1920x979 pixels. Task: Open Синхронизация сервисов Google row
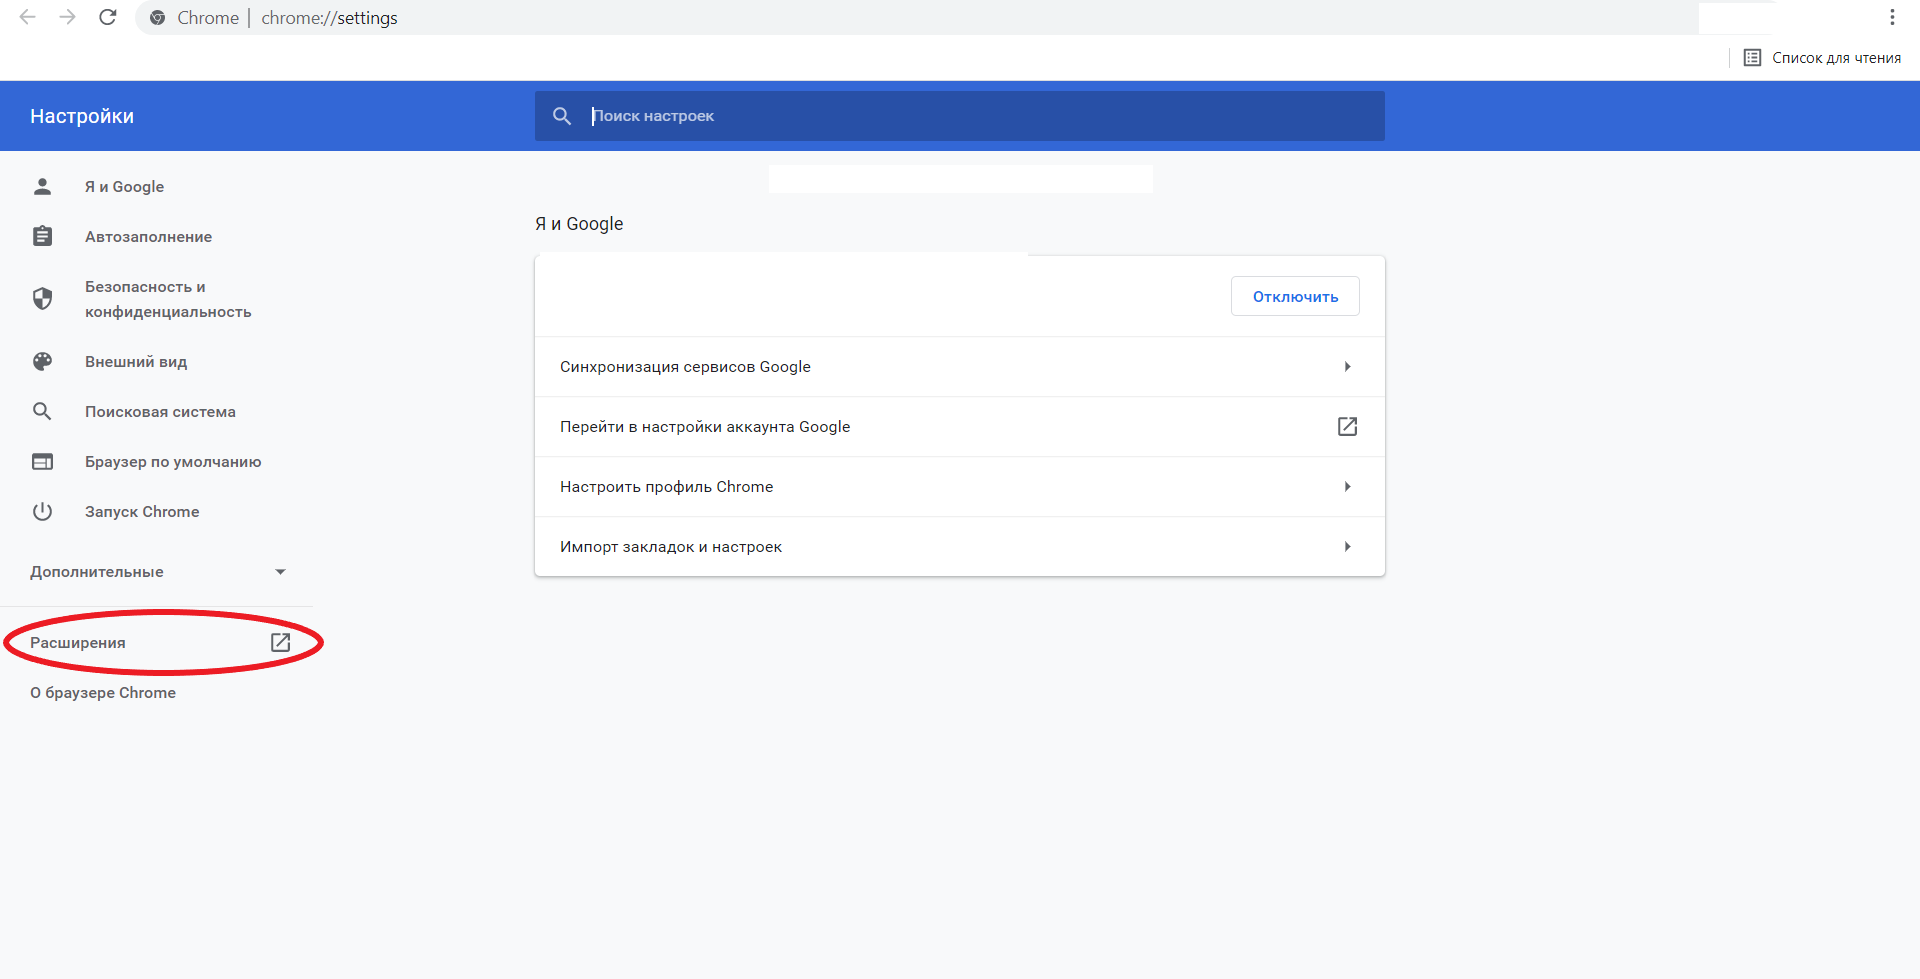[960, 367]
